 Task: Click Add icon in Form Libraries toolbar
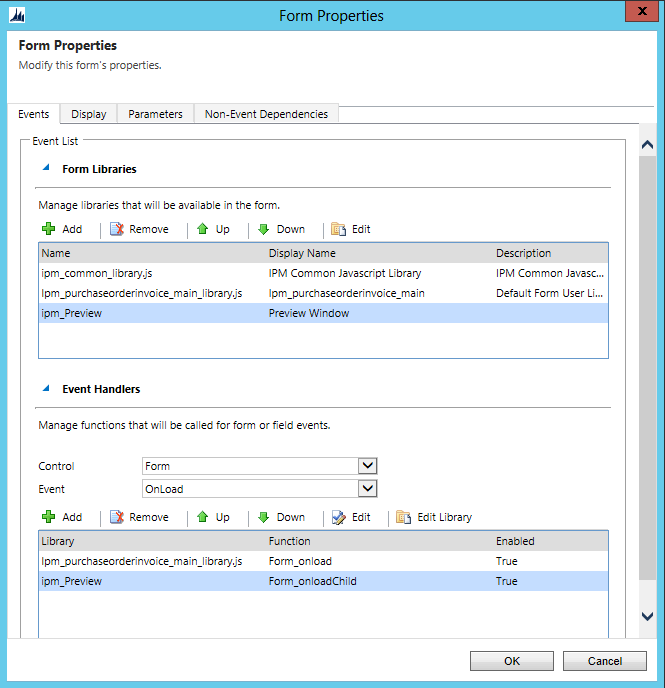48,229
